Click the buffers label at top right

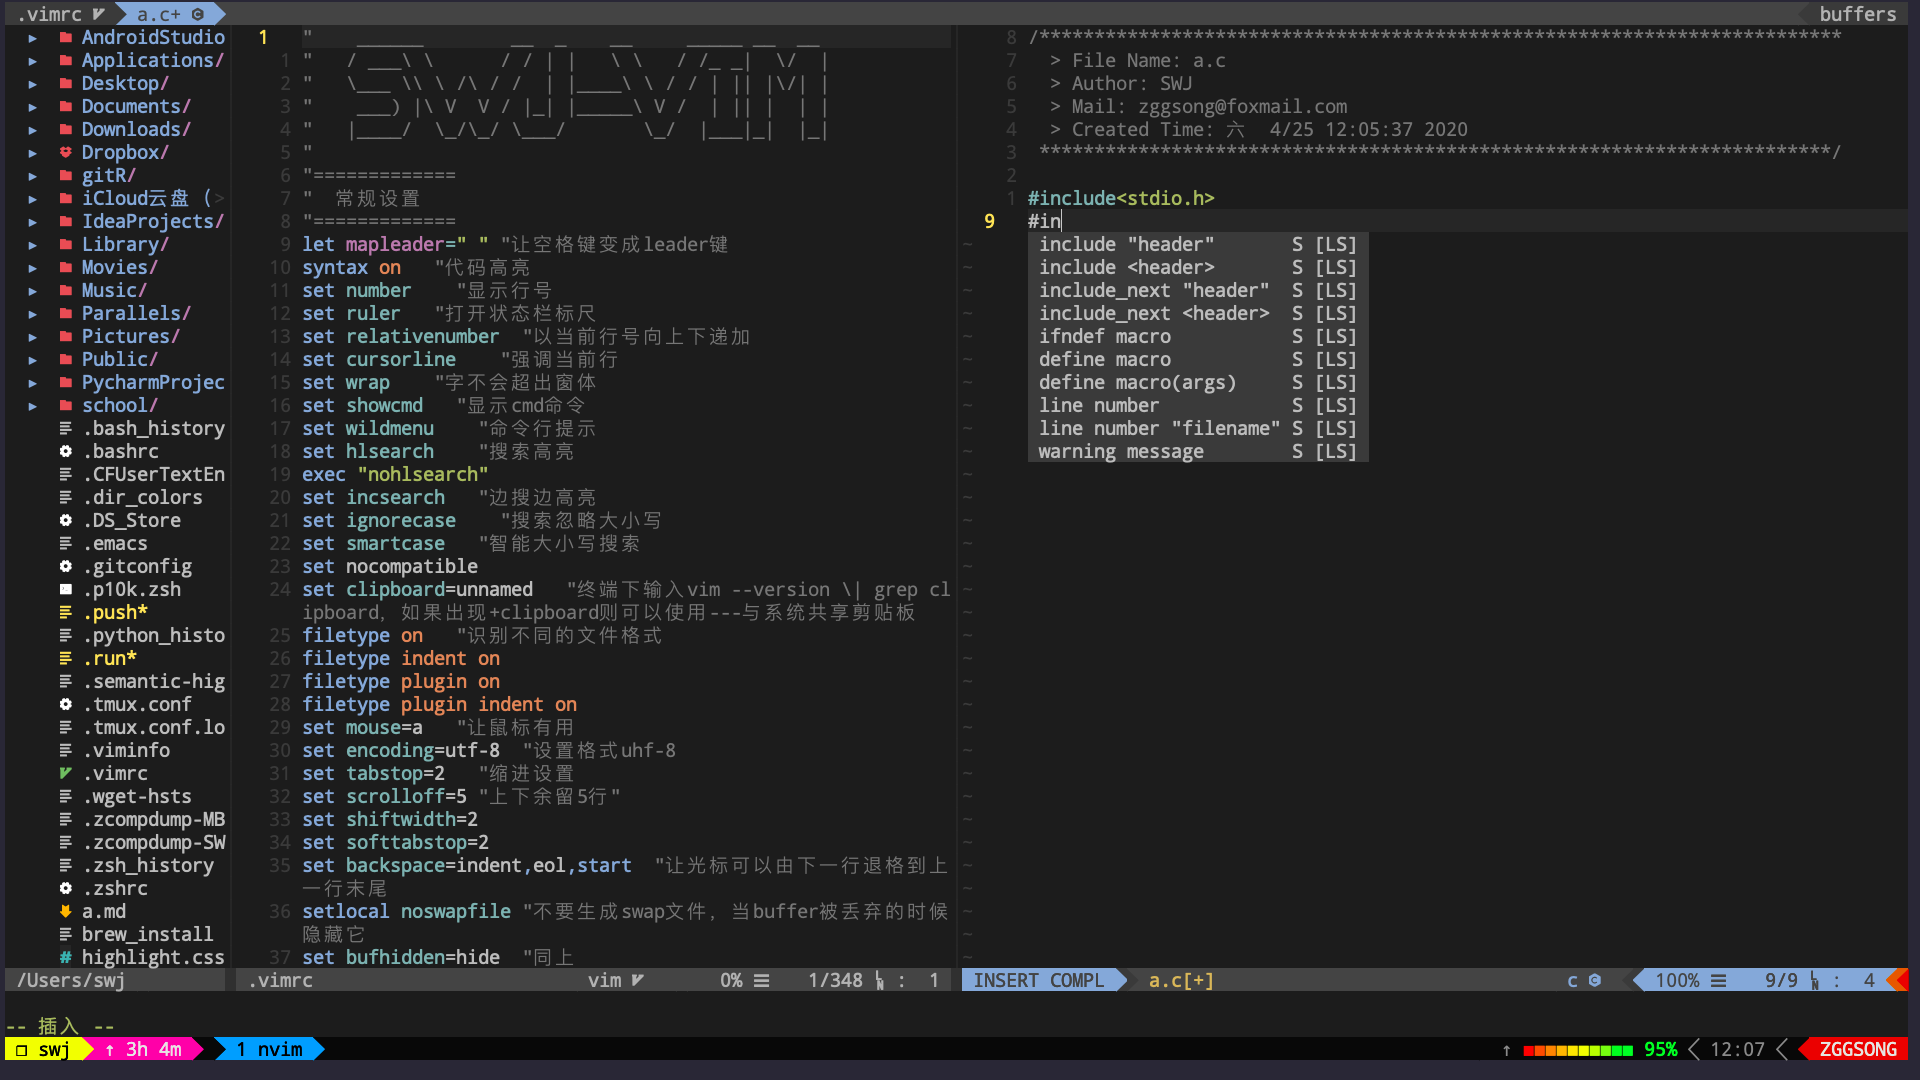[x=1857, y=14]
